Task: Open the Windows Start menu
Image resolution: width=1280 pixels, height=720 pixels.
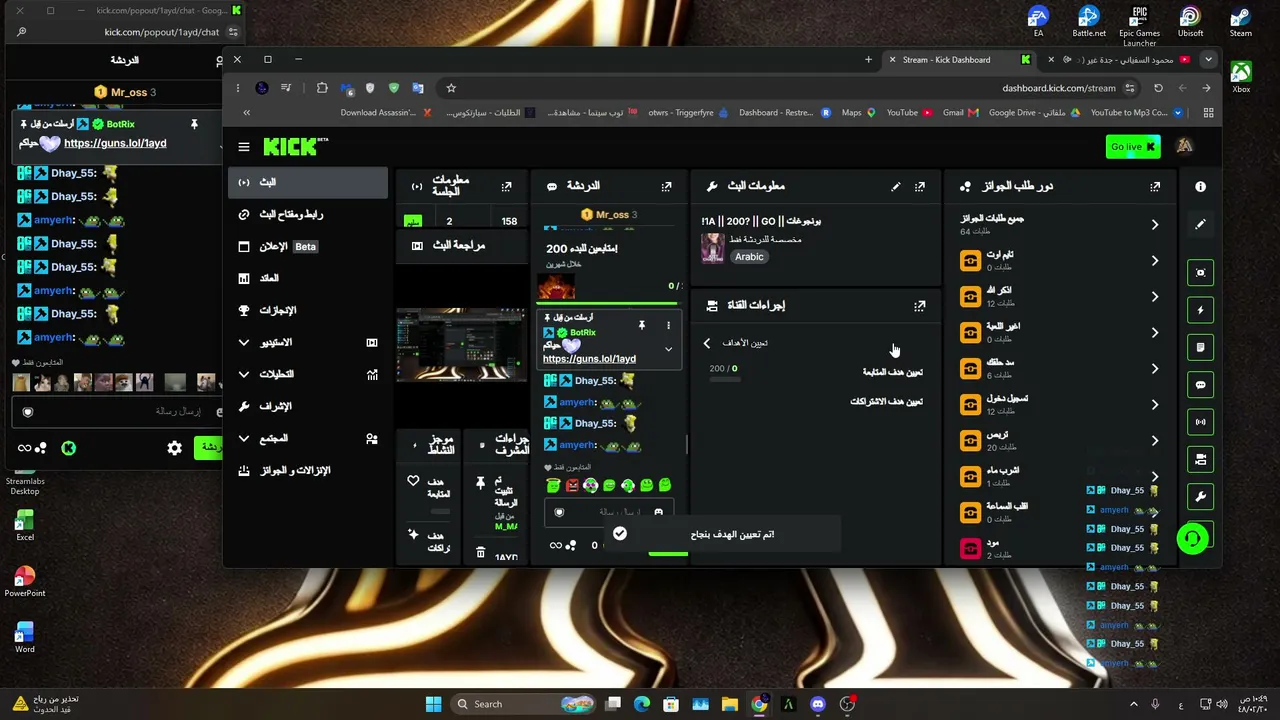Action: pyautogui.click(x=433, y=704)
